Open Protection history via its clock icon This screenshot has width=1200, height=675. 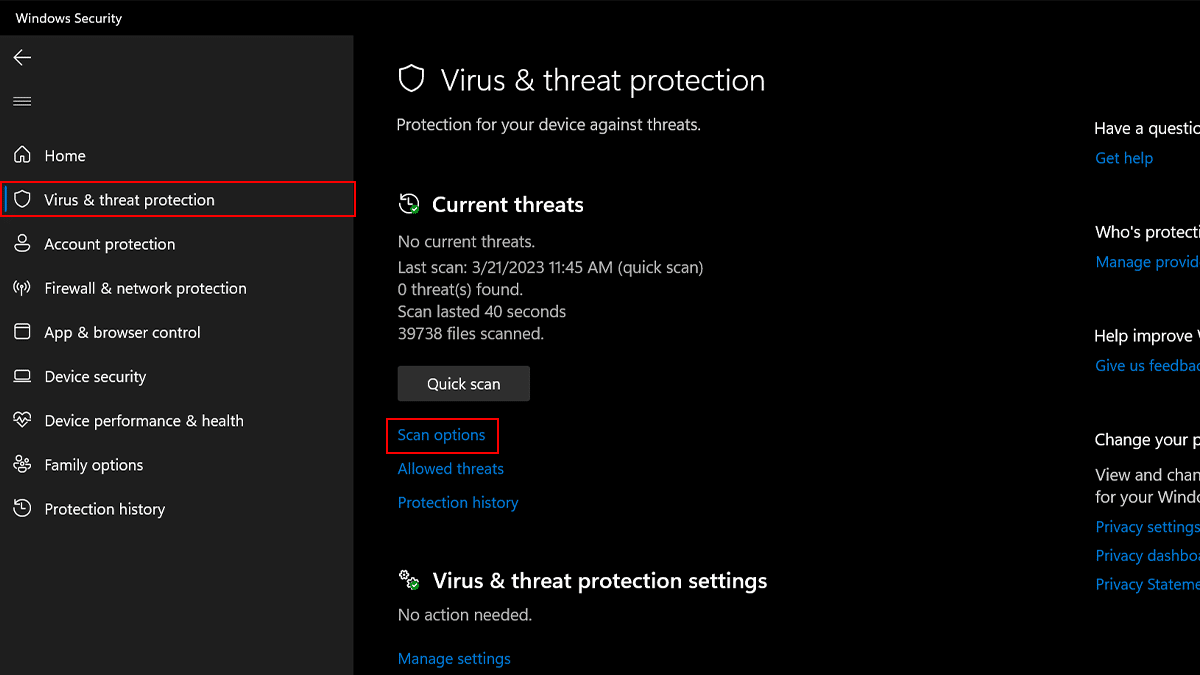[x=22, y=508]
